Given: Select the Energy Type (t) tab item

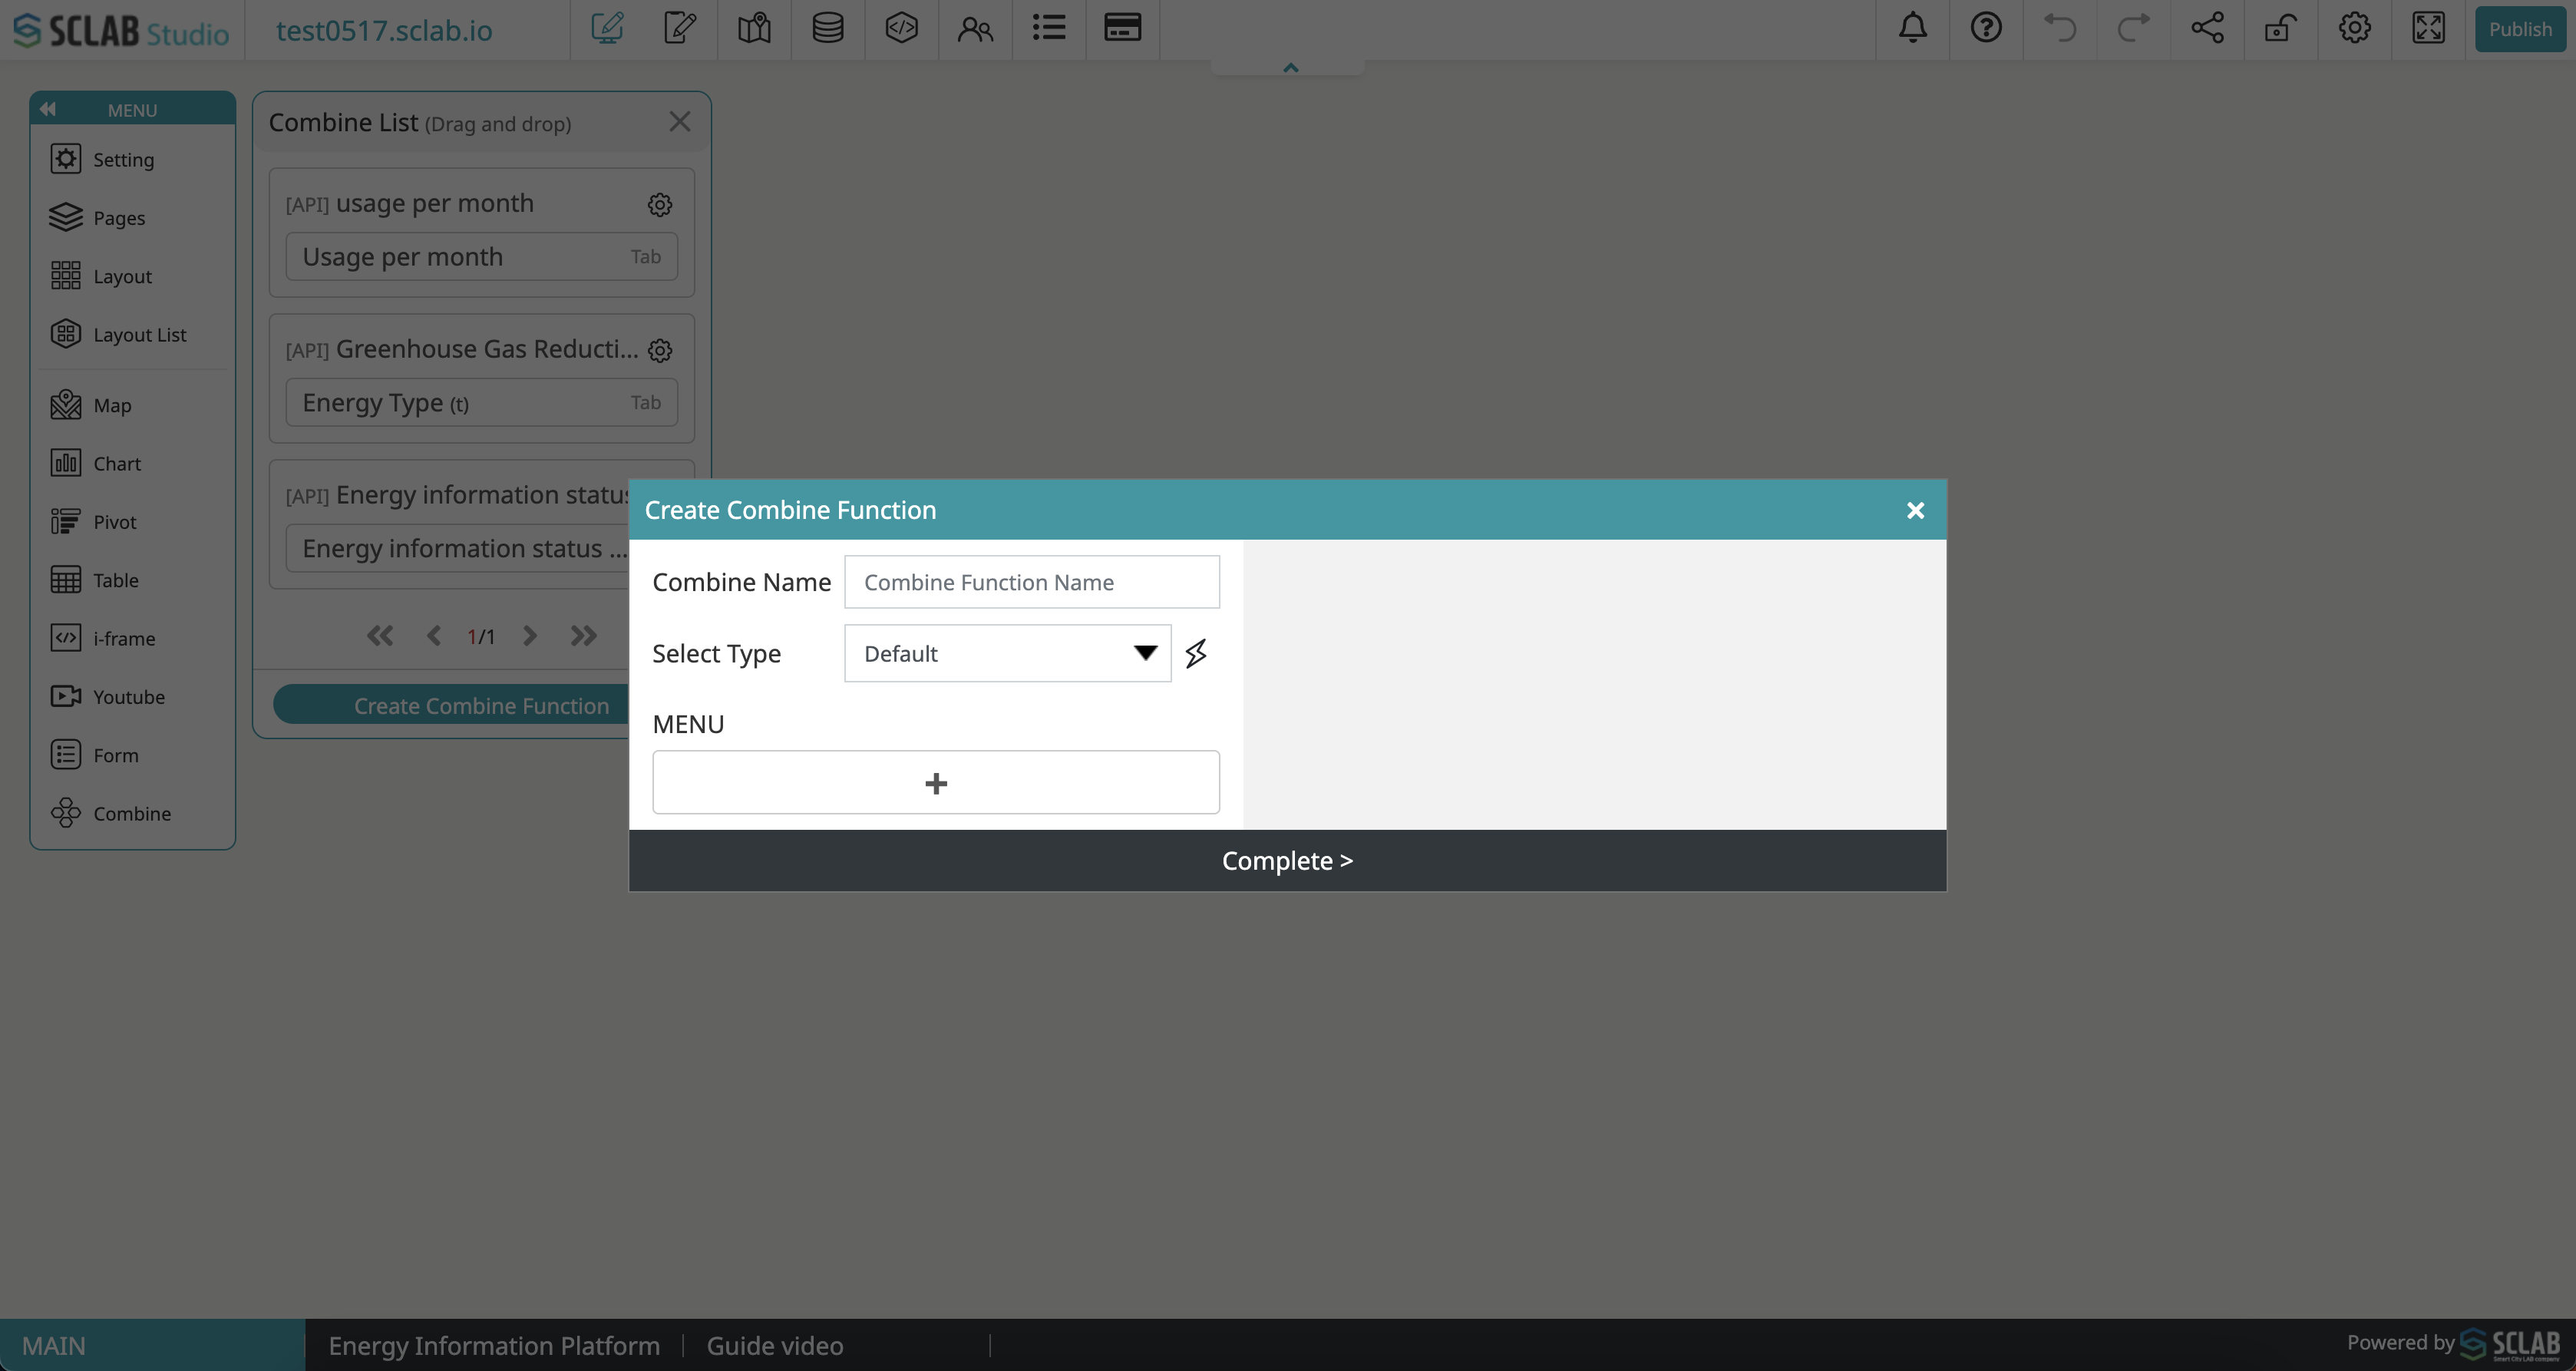Looking at the screenshot, I should point(481,403).
